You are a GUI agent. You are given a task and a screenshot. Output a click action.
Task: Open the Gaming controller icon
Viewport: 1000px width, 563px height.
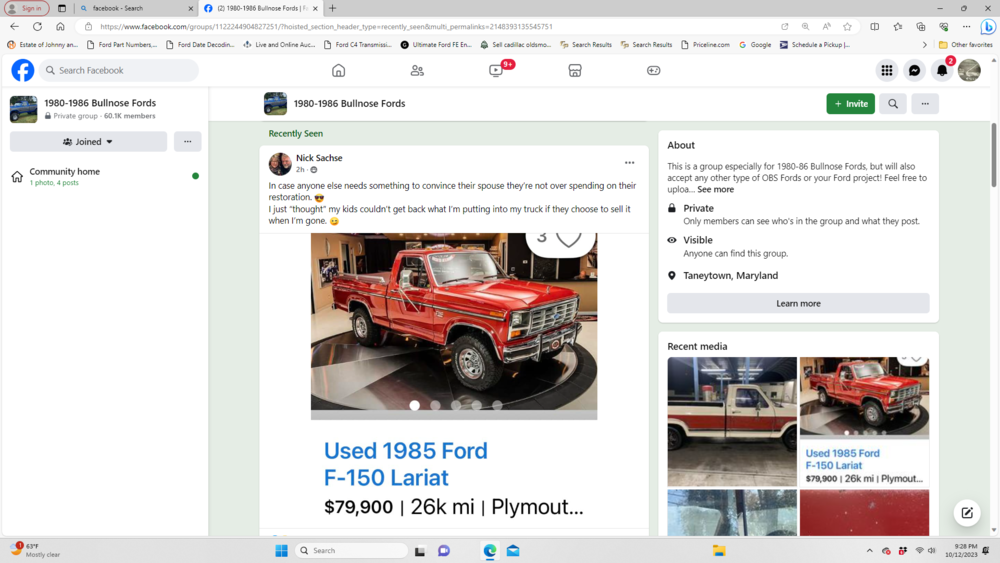654,70
